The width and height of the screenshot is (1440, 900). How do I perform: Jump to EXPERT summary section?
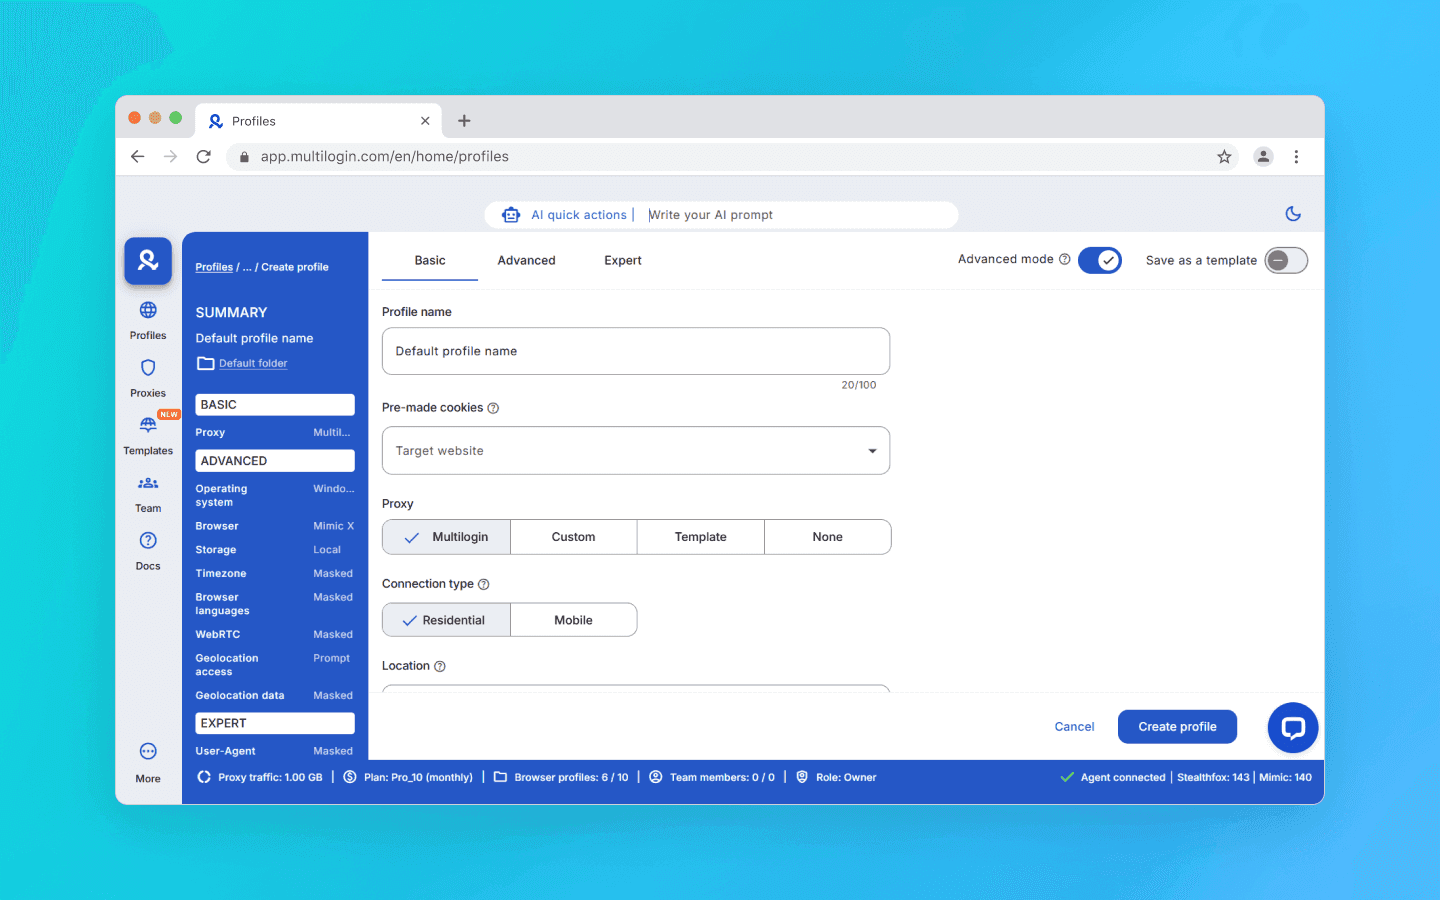[x=275, y=723]
